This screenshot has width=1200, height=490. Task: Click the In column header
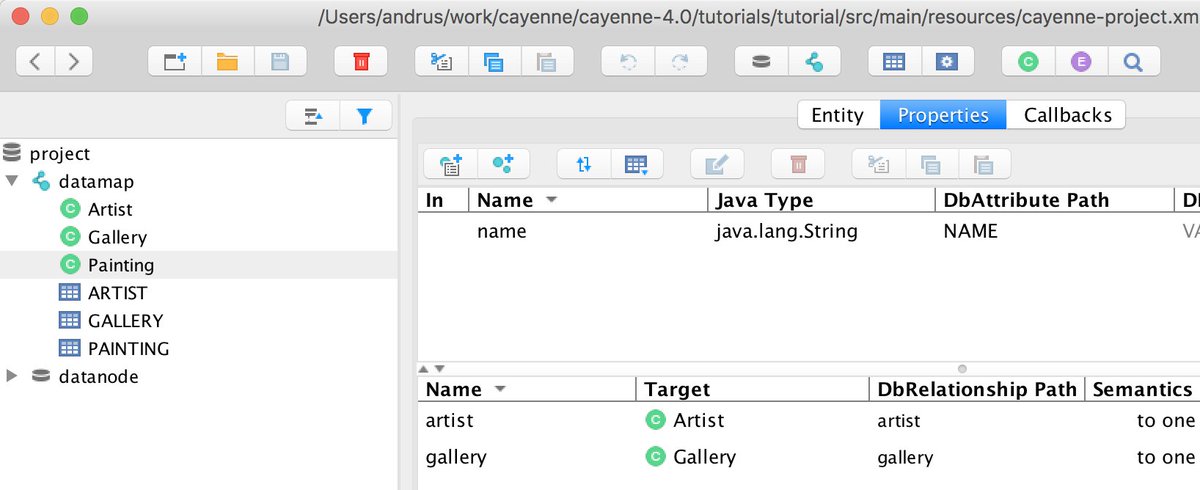443,200
